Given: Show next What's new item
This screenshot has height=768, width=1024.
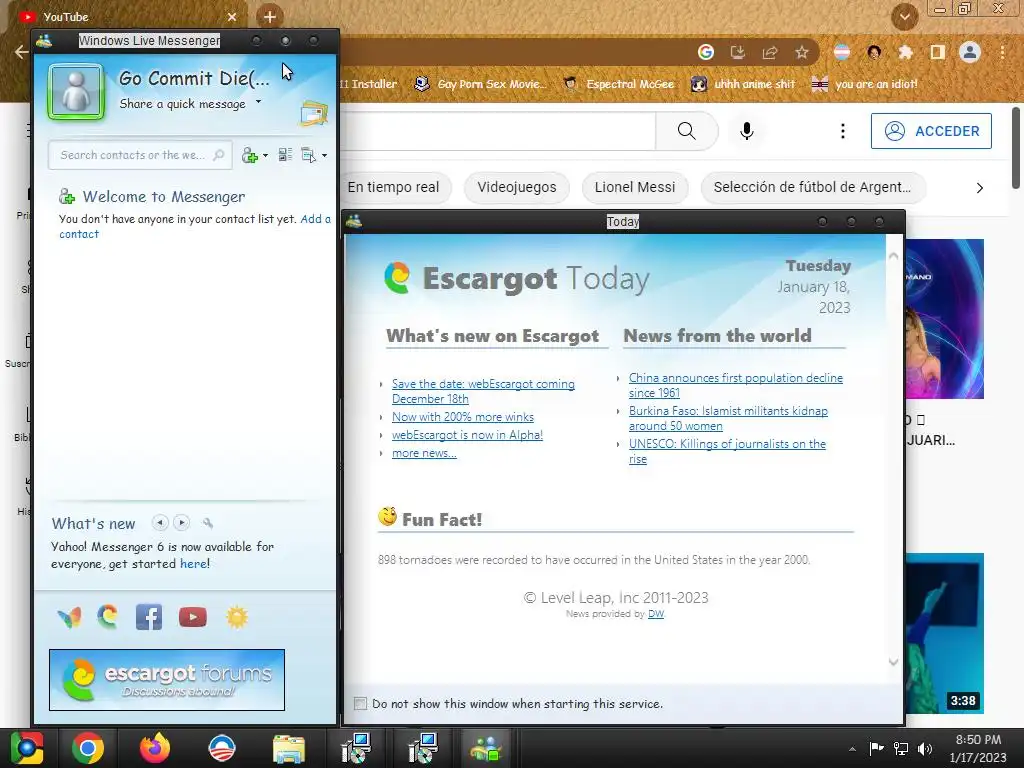Looking at the screenshot, I should click(182, 522).
